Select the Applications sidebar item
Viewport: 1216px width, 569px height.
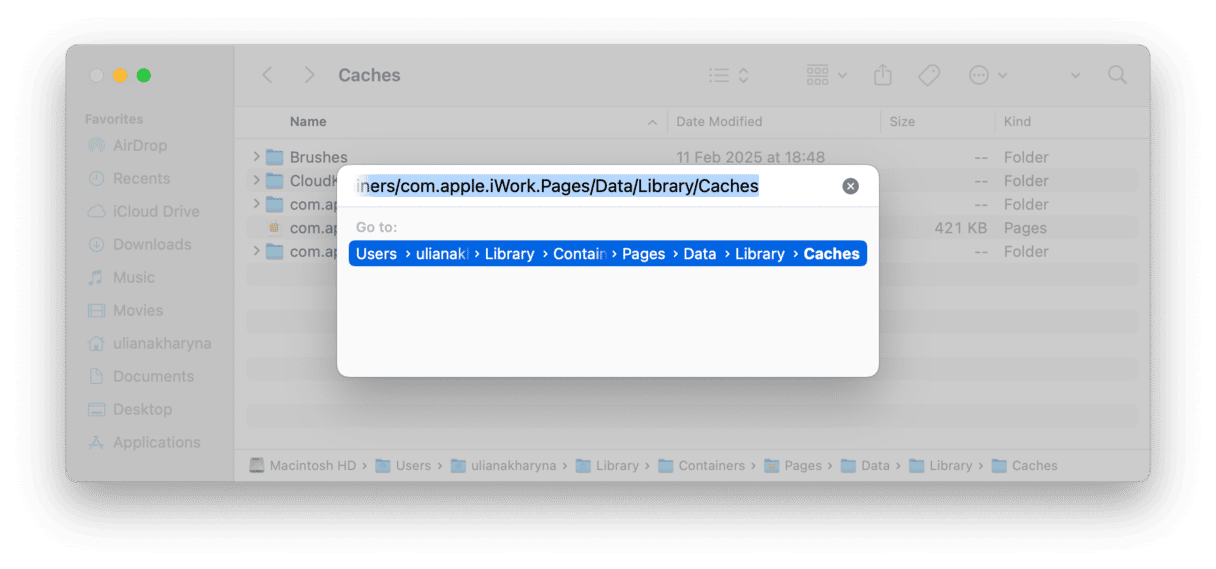pos(156,442)
